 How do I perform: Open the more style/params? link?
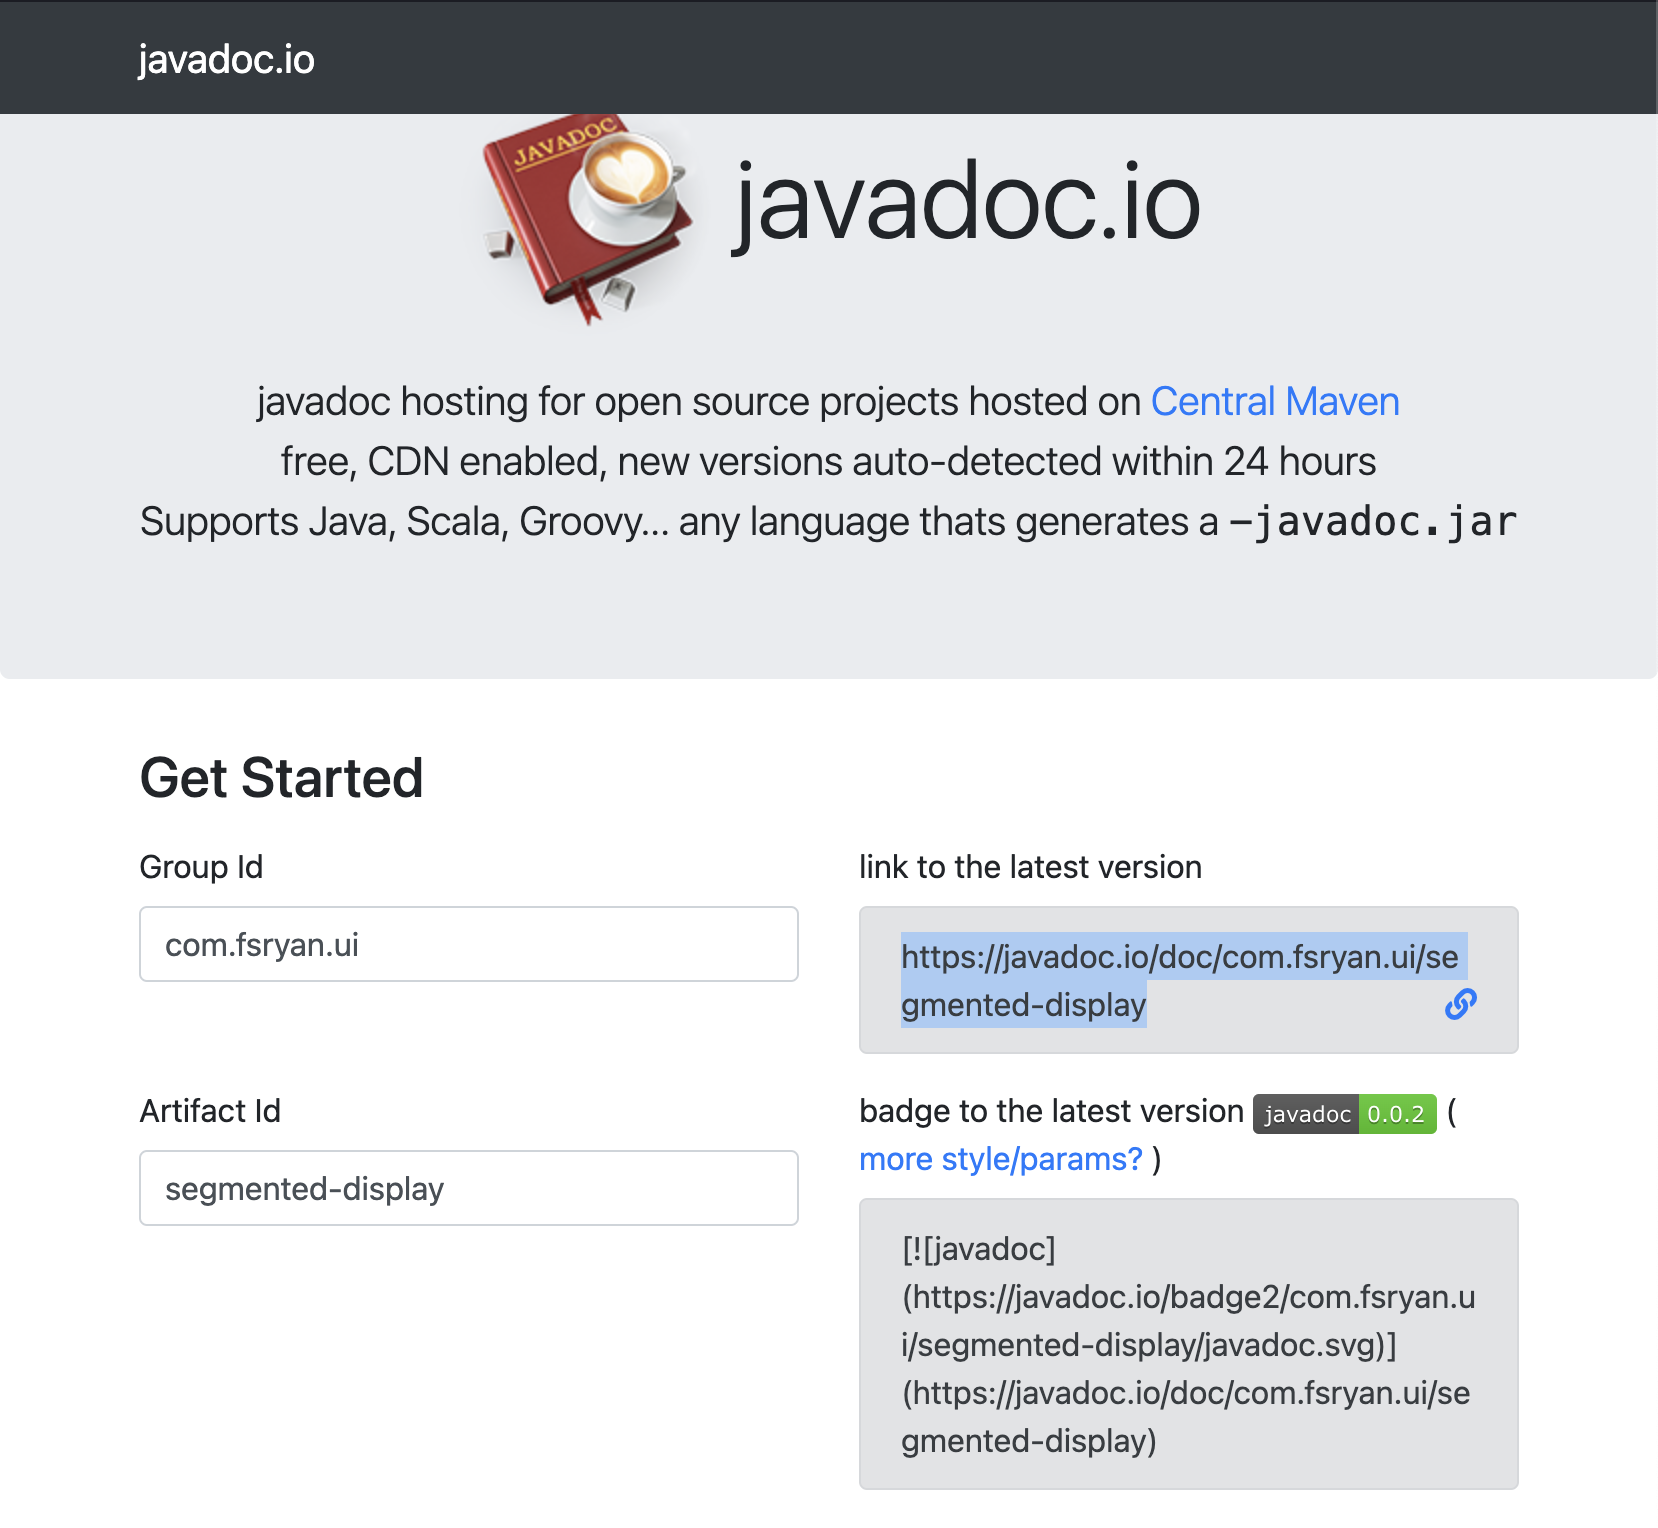(x=1001, y=1159)
